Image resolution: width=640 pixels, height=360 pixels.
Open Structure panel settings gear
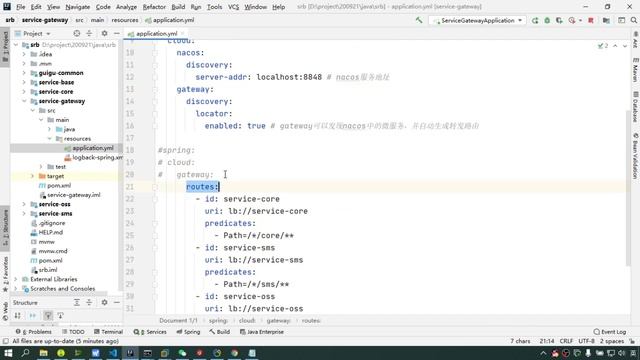point(104,302)
